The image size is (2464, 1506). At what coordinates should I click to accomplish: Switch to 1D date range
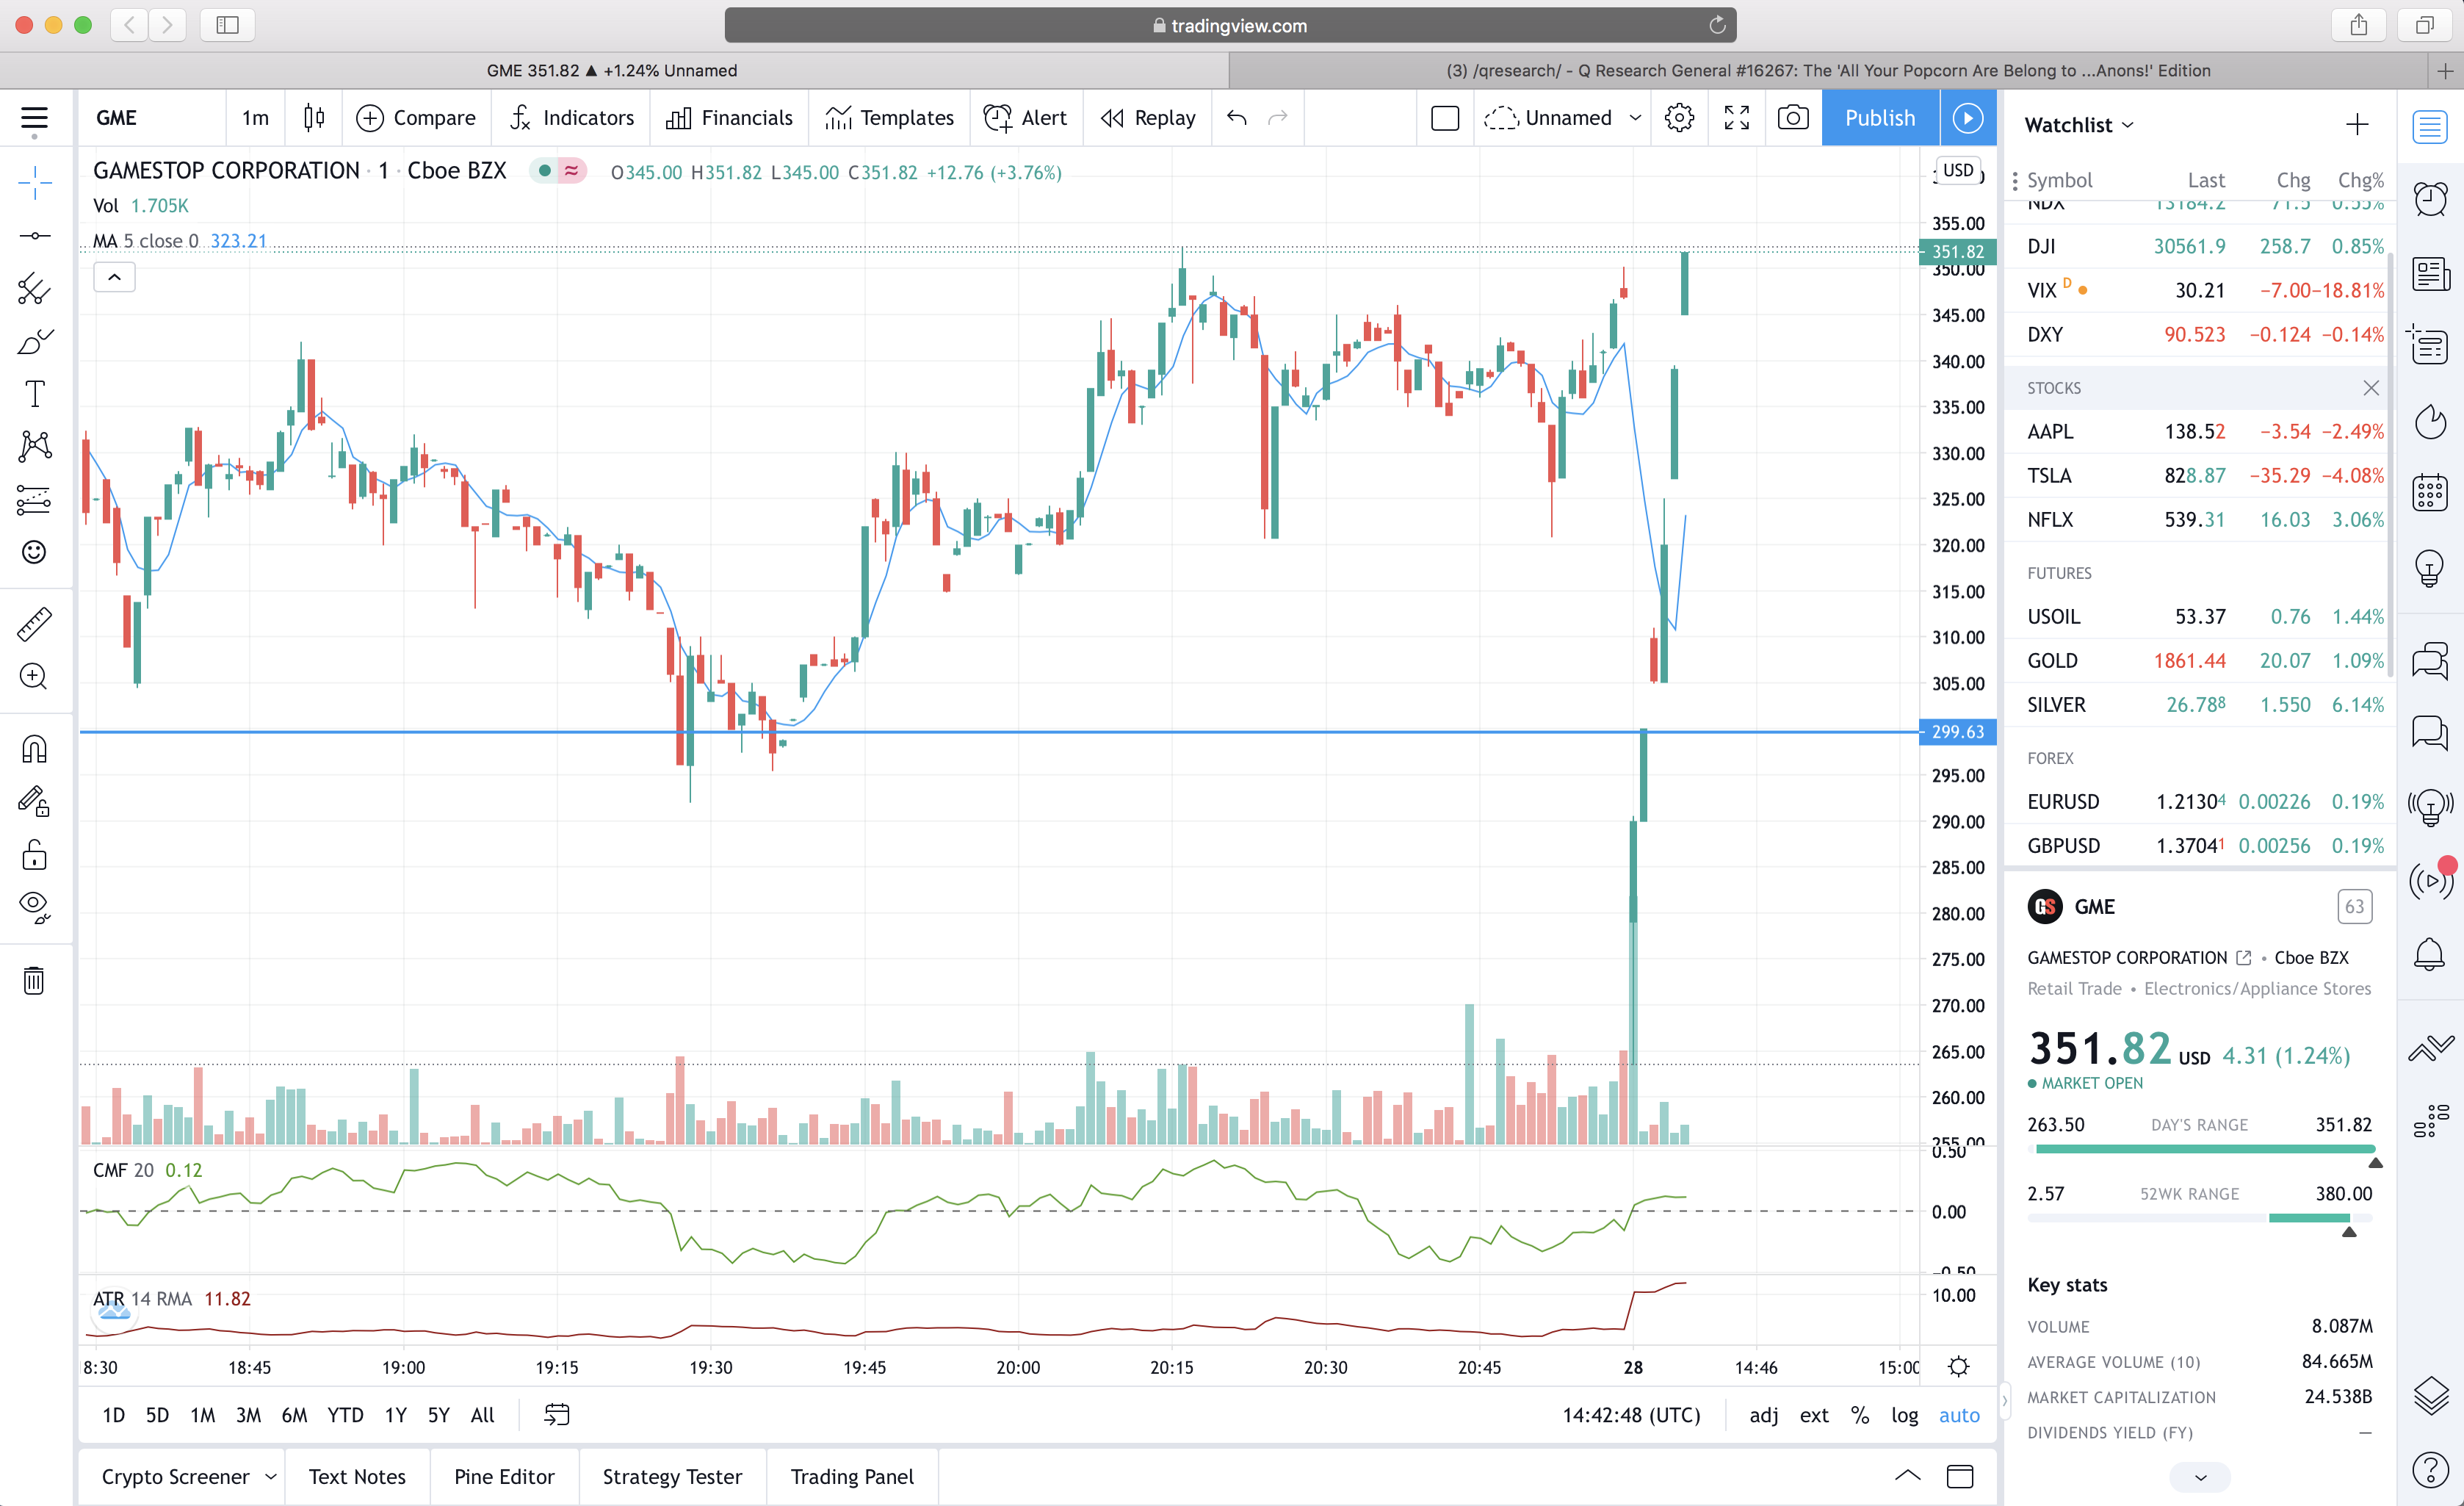113,1415
